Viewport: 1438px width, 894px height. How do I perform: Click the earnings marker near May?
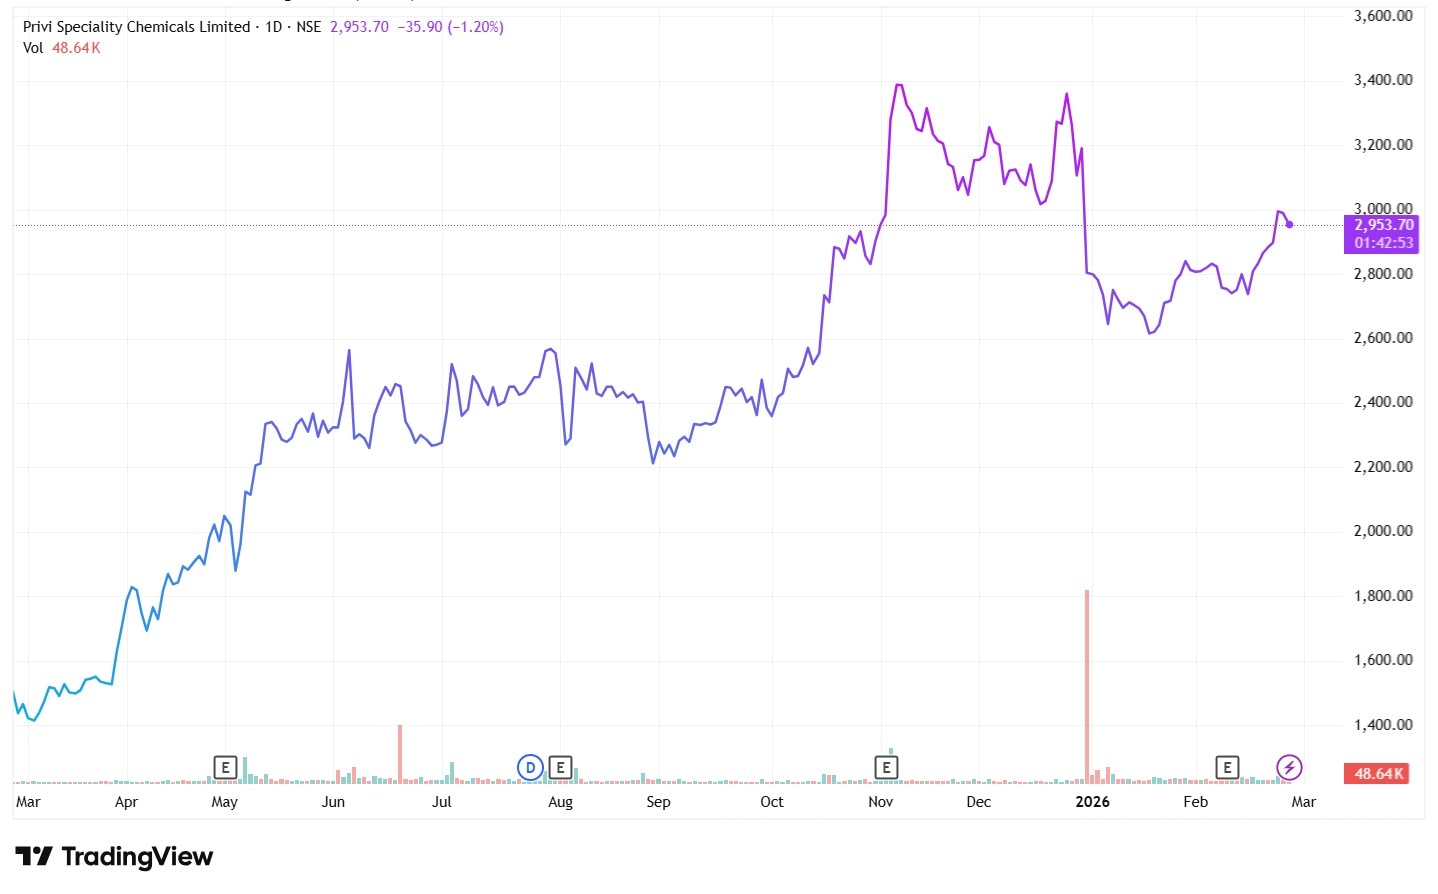coord(225,768)
